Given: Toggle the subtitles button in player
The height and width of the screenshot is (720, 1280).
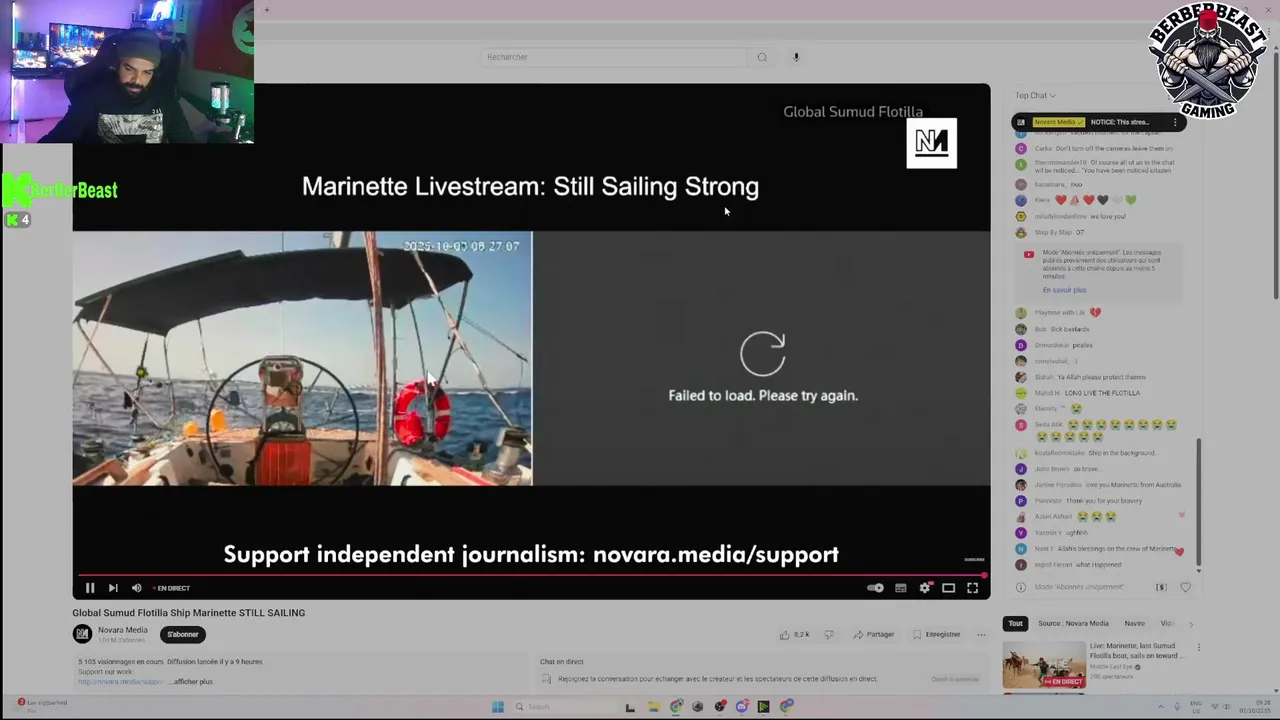Looking at the screenshot, I should [900, 588].
